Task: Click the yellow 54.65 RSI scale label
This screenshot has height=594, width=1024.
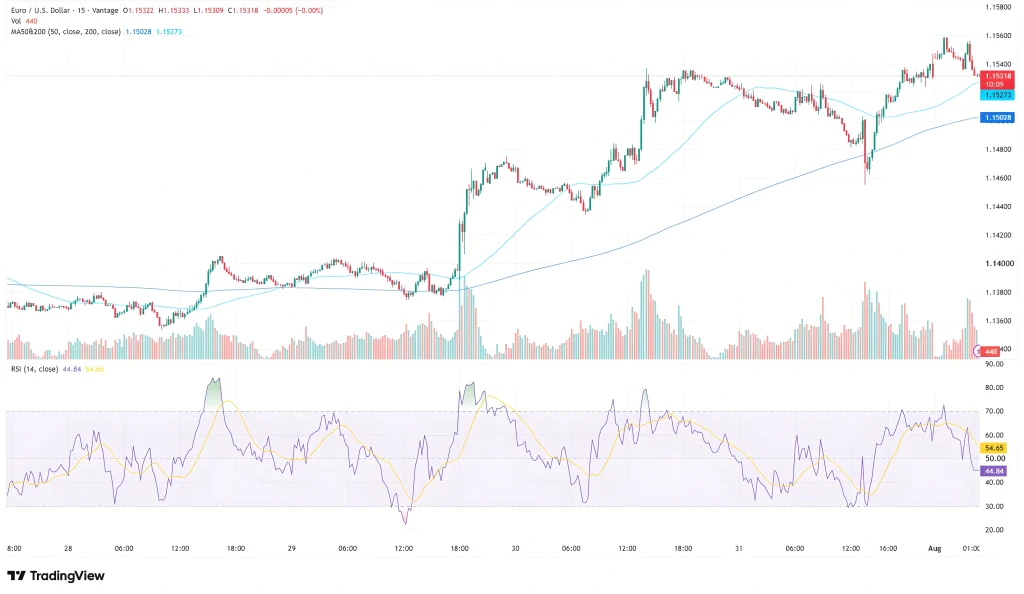Action: click(x=994, y=448)
